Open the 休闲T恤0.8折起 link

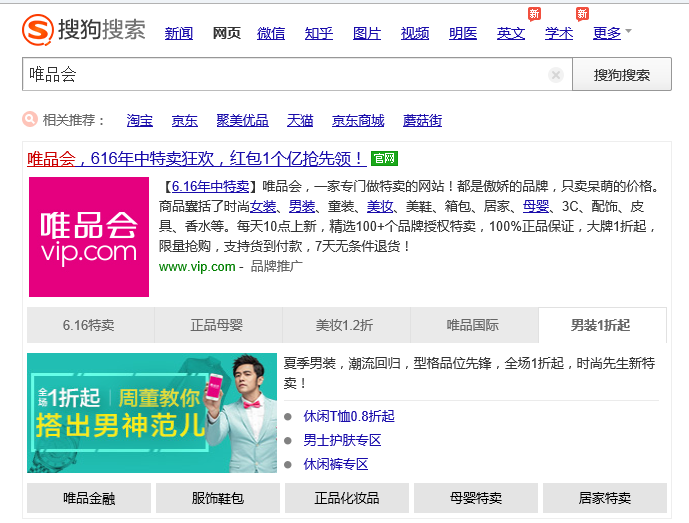349,416
